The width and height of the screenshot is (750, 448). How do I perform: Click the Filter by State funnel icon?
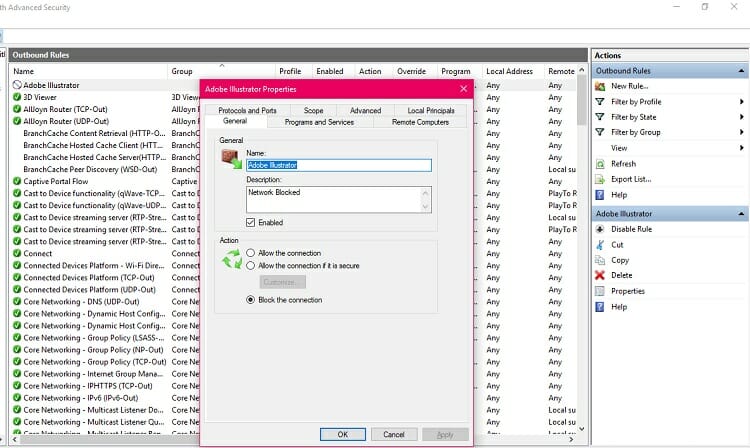(x=600, y=117)
